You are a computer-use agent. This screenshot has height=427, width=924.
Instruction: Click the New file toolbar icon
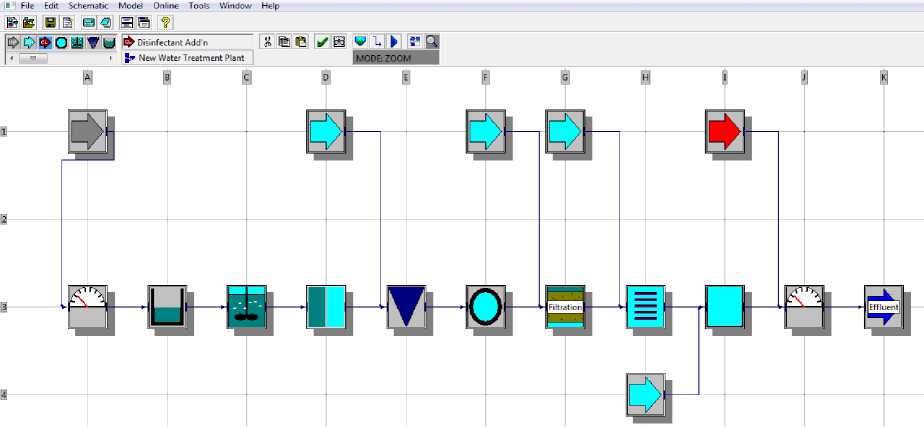13,22
